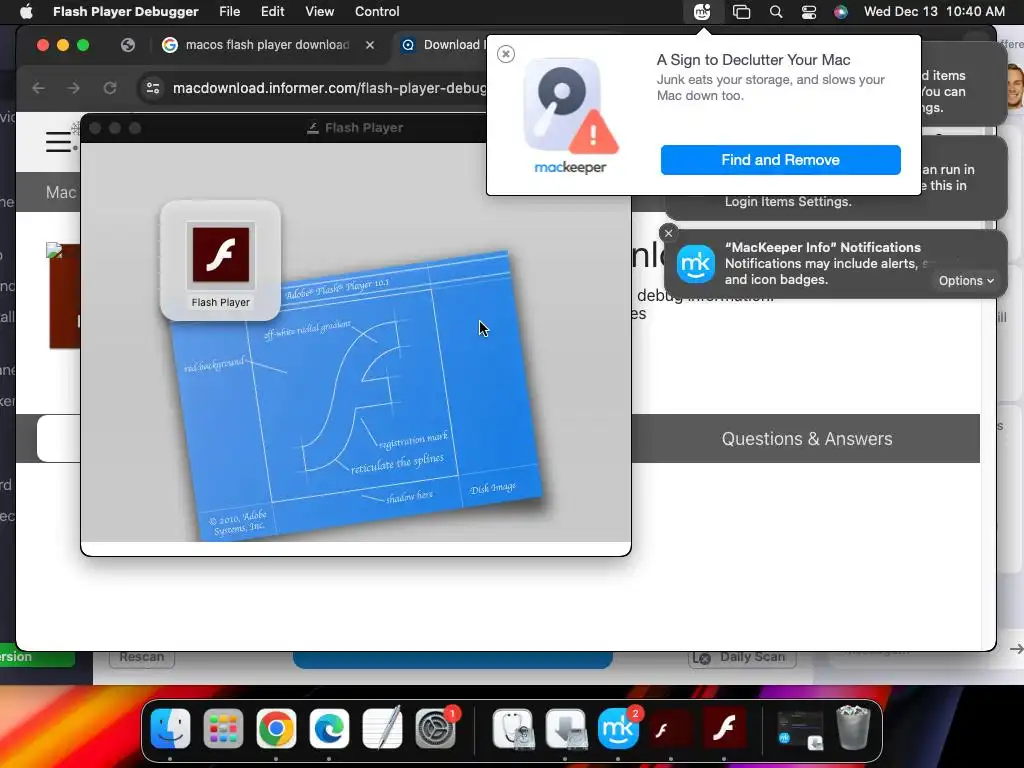Reload the page in Chrome

110,88
